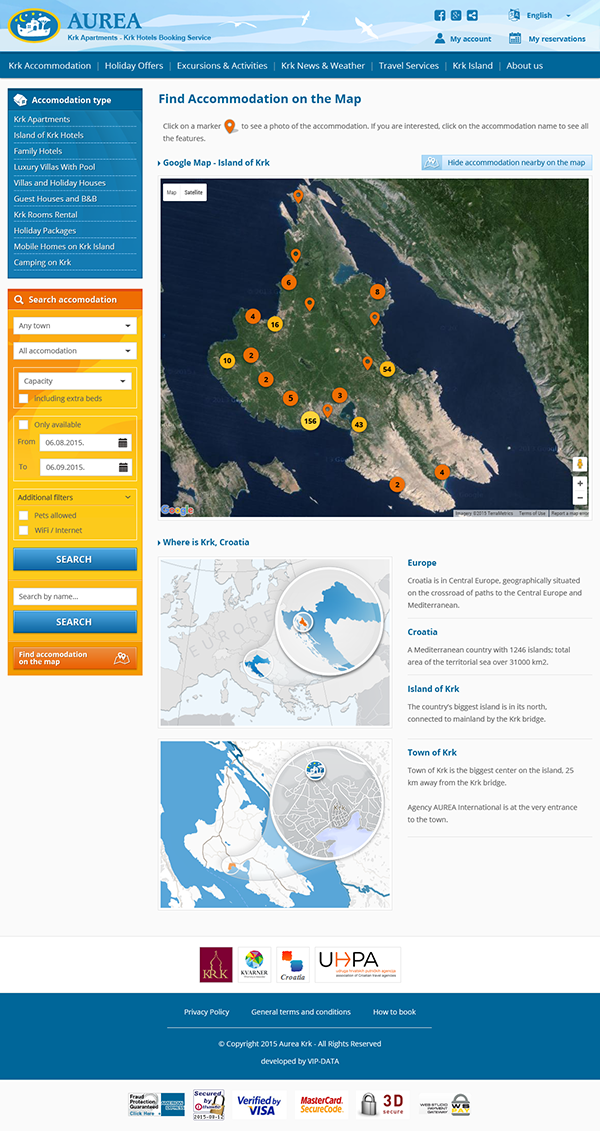Open About us menu

coord(524,66)
